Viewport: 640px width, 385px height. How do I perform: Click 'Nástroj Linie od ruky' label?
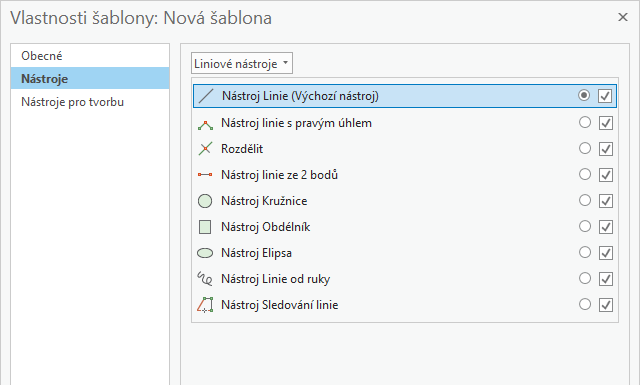tap(276, 279)
